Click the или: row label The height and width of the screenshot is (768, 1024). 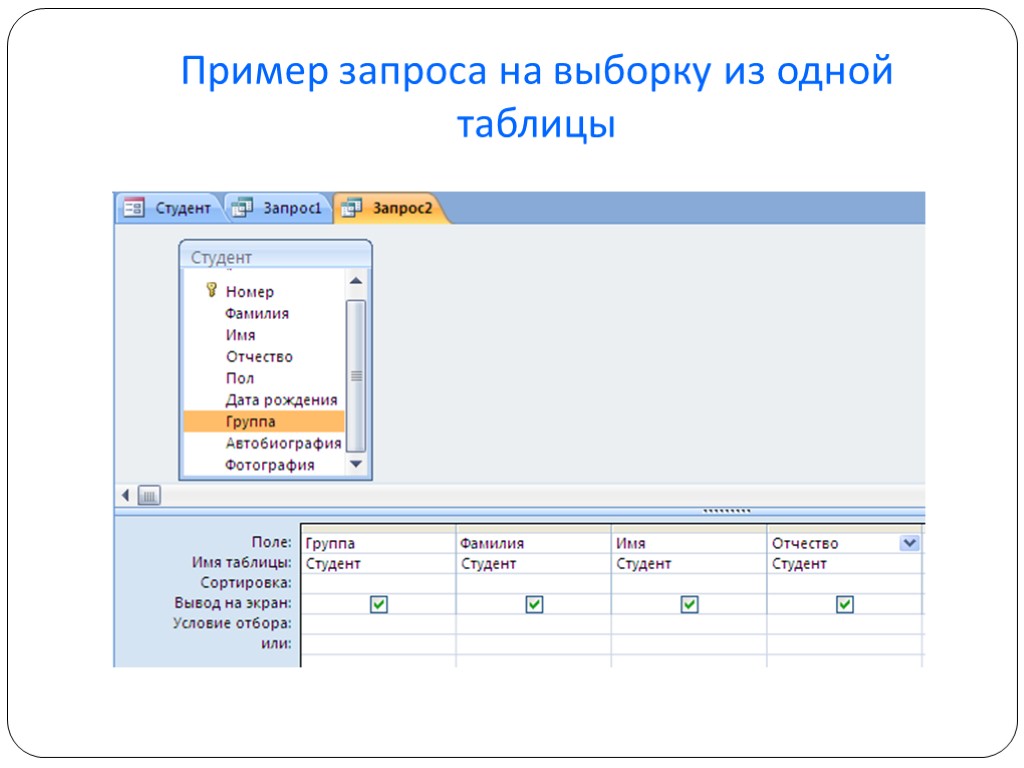click(x=276, y=643)
